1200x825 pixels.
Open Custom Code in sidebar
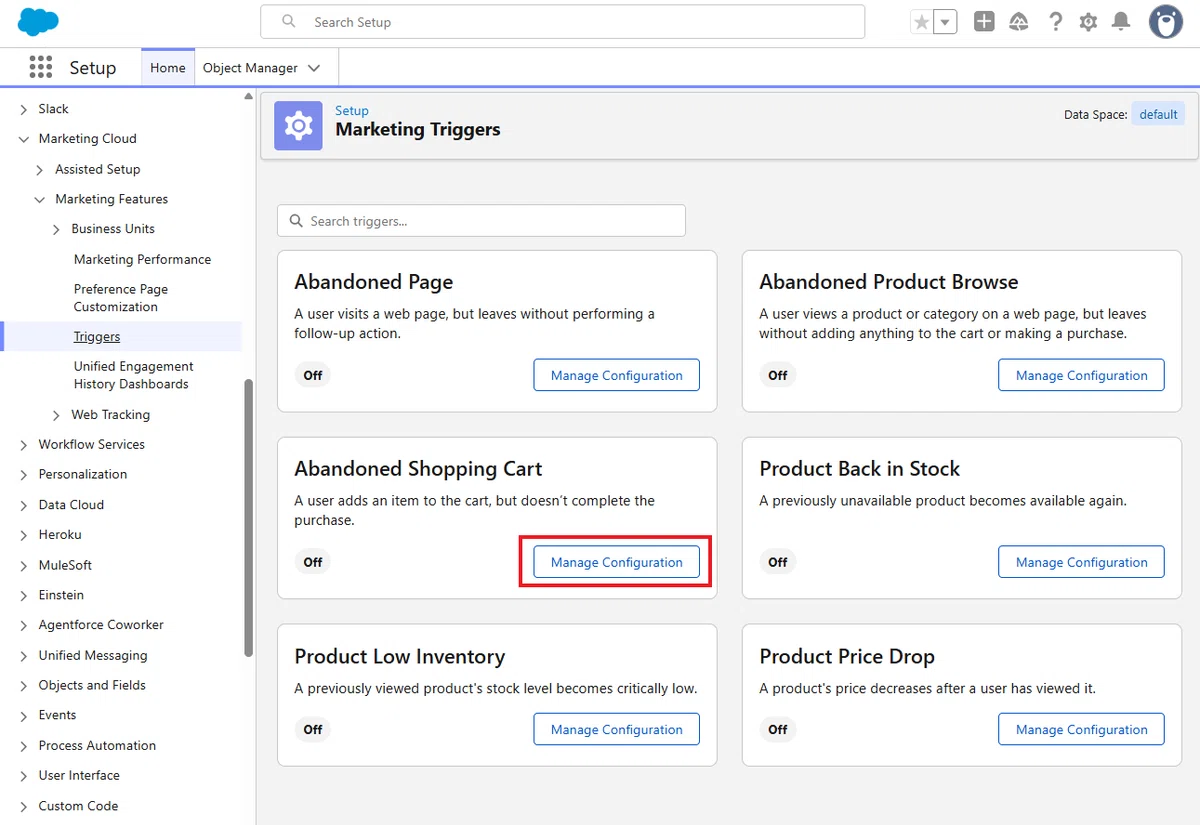78,806
